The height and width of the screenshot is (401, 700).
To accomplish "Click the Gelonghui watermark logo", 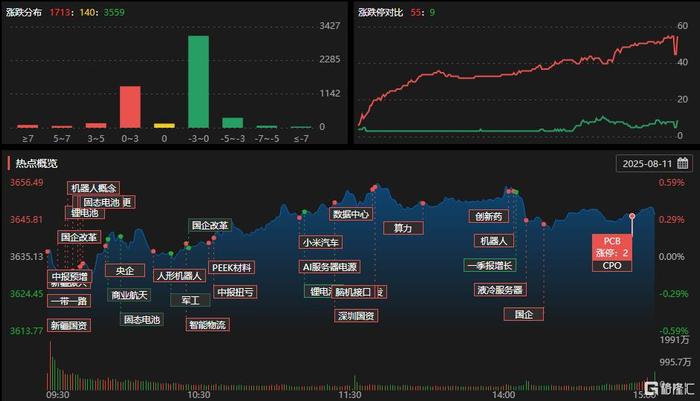I will click(669, 388).
